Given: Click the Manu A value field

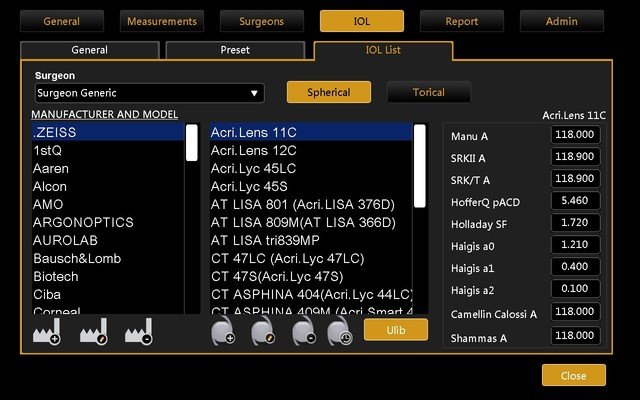Looking at the screenshot, I should click(575, 135).
